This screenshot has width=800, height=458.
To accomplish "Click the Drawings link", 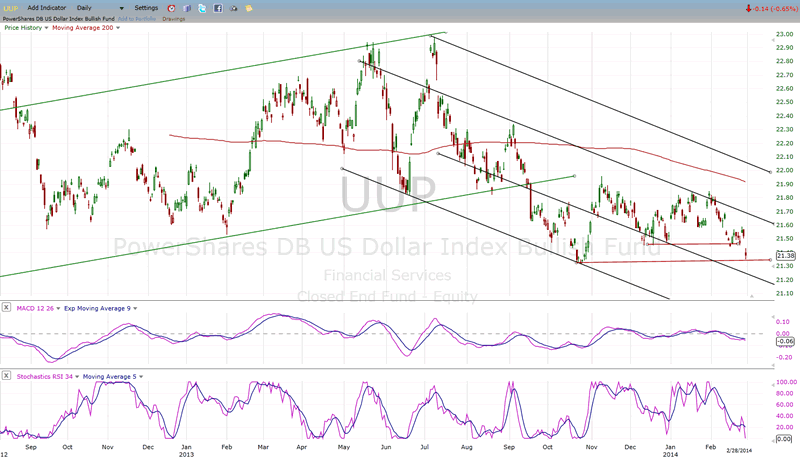I will [x=173, y=19].
